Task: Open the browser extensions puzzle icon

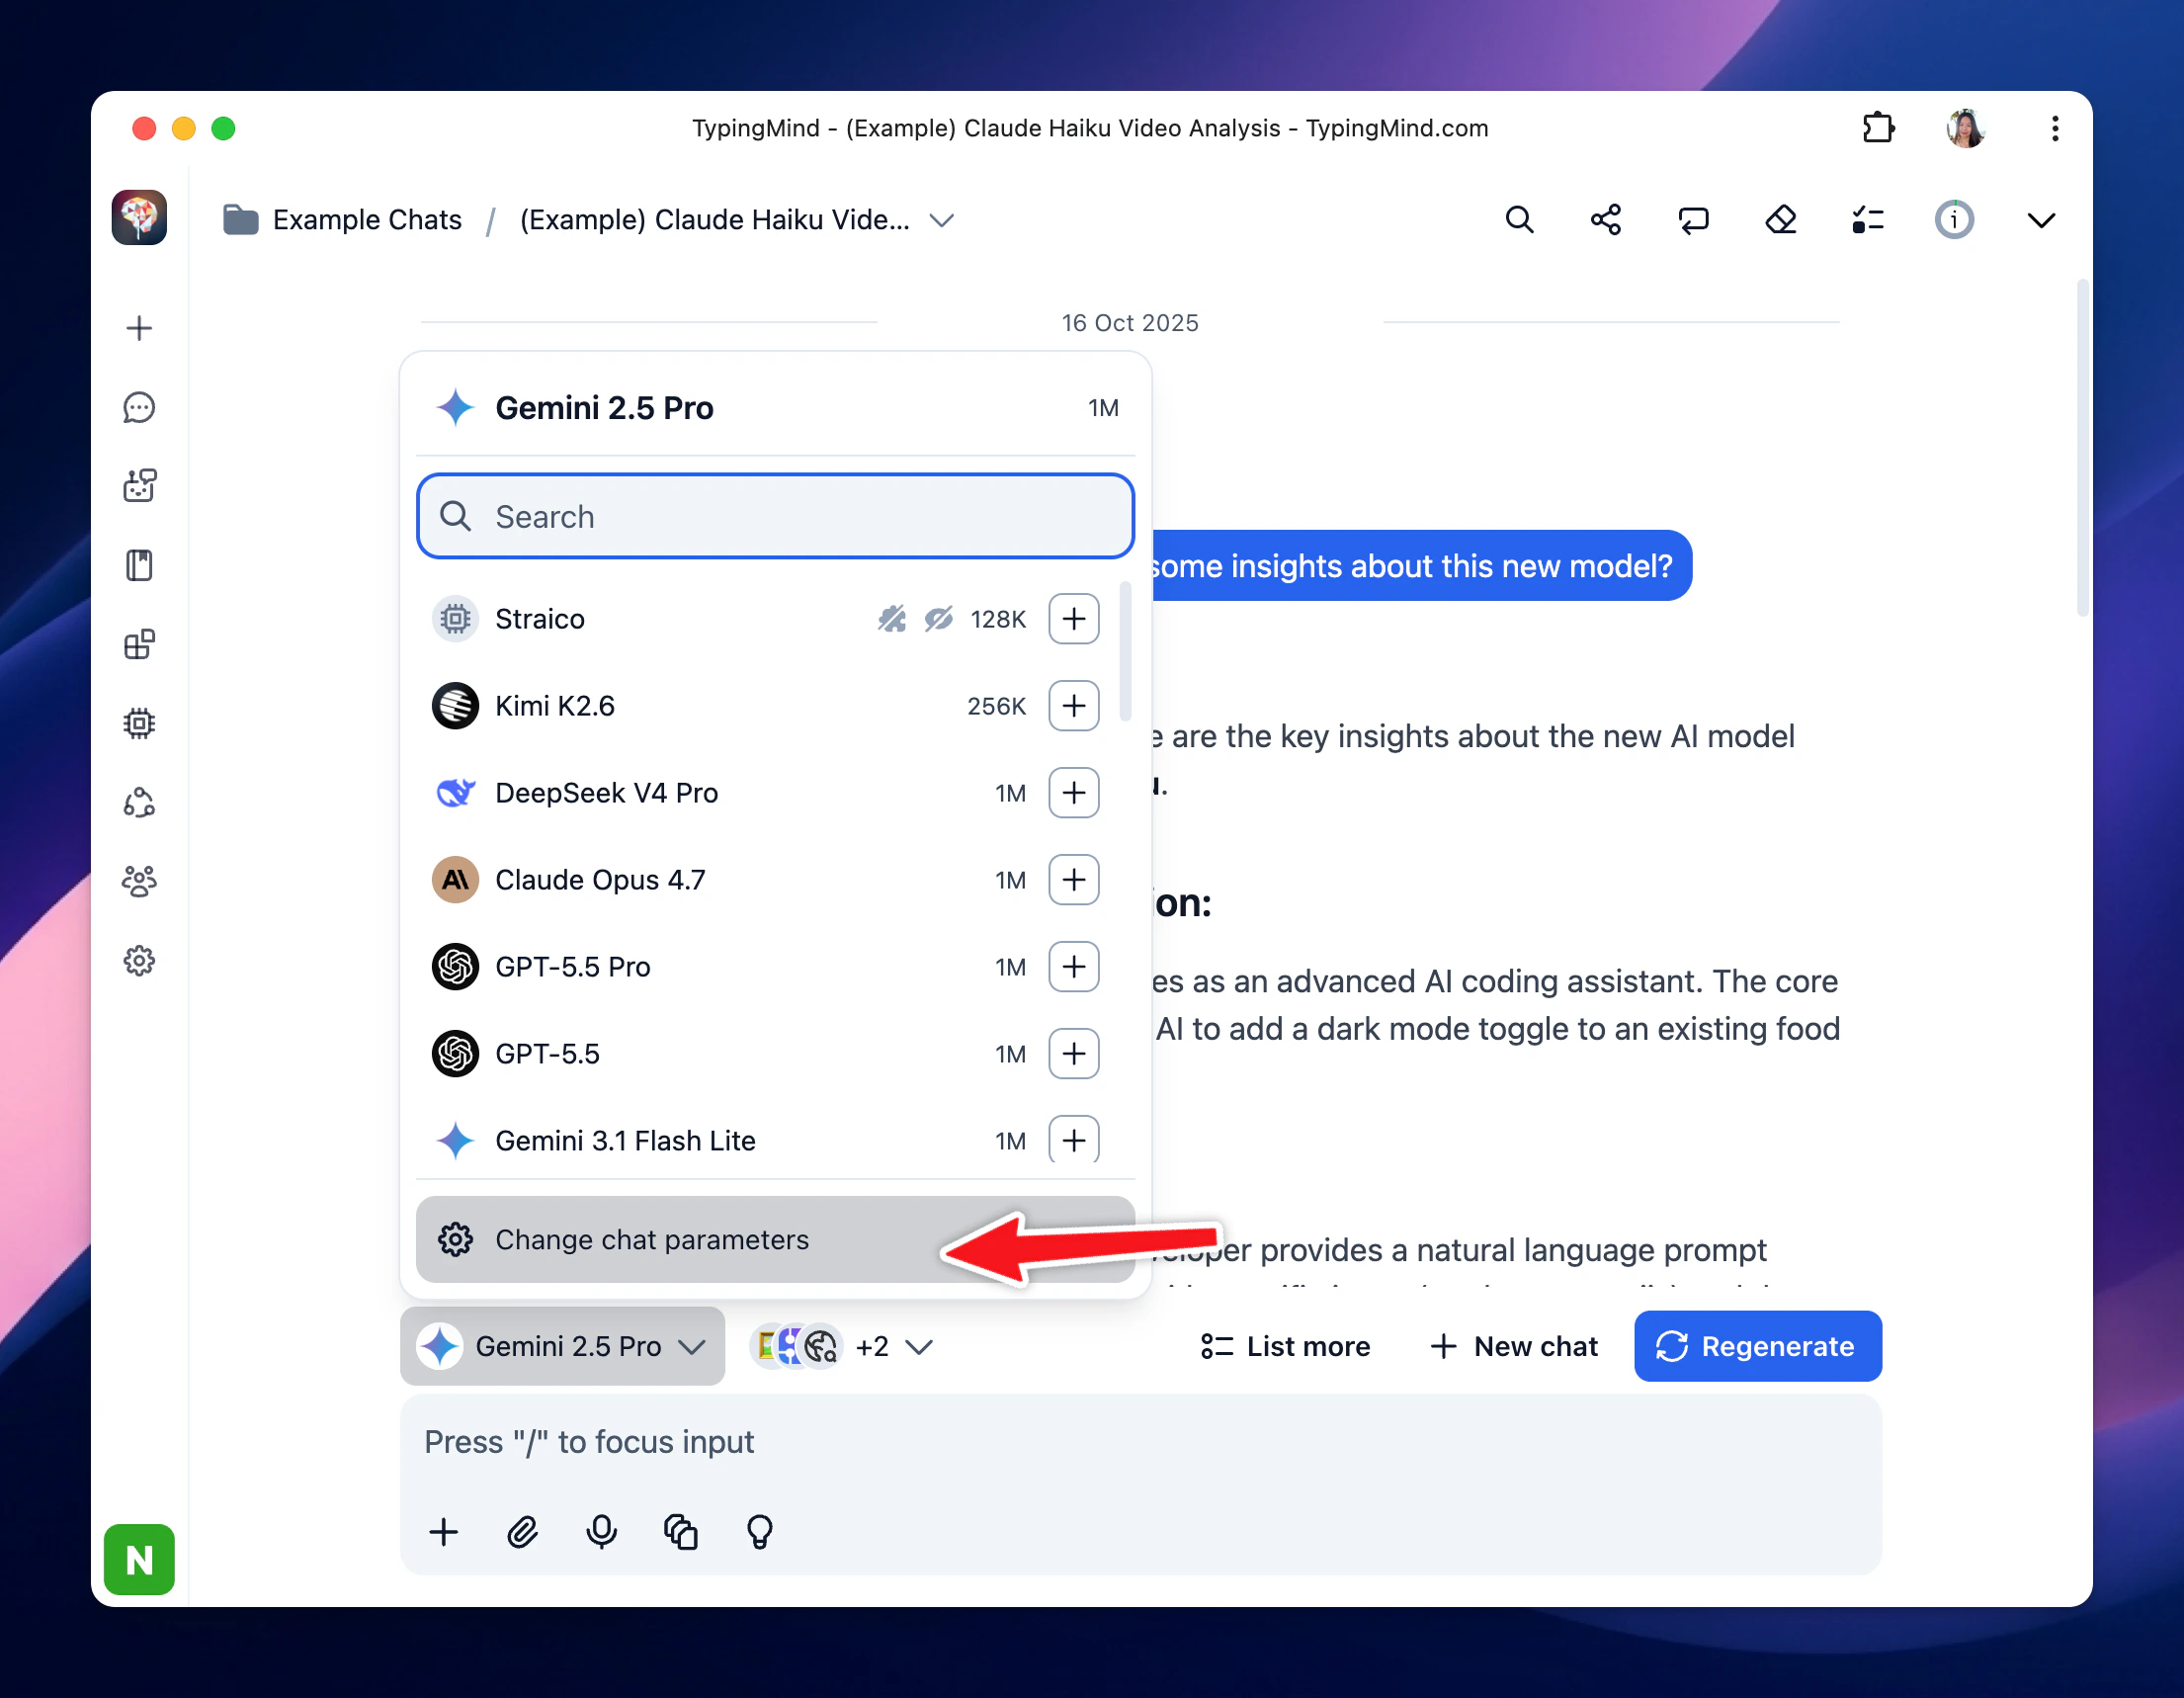Action: 1878,128
